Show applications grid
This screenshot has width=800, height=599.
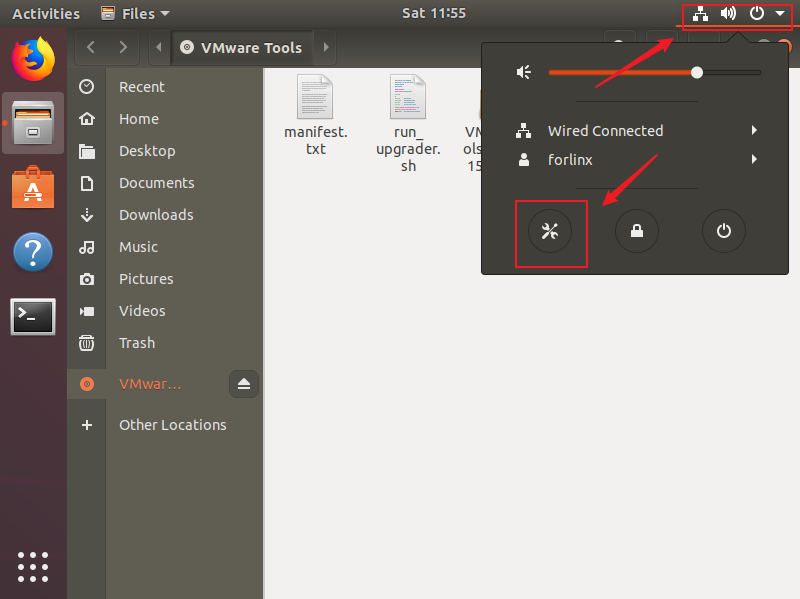33,565
